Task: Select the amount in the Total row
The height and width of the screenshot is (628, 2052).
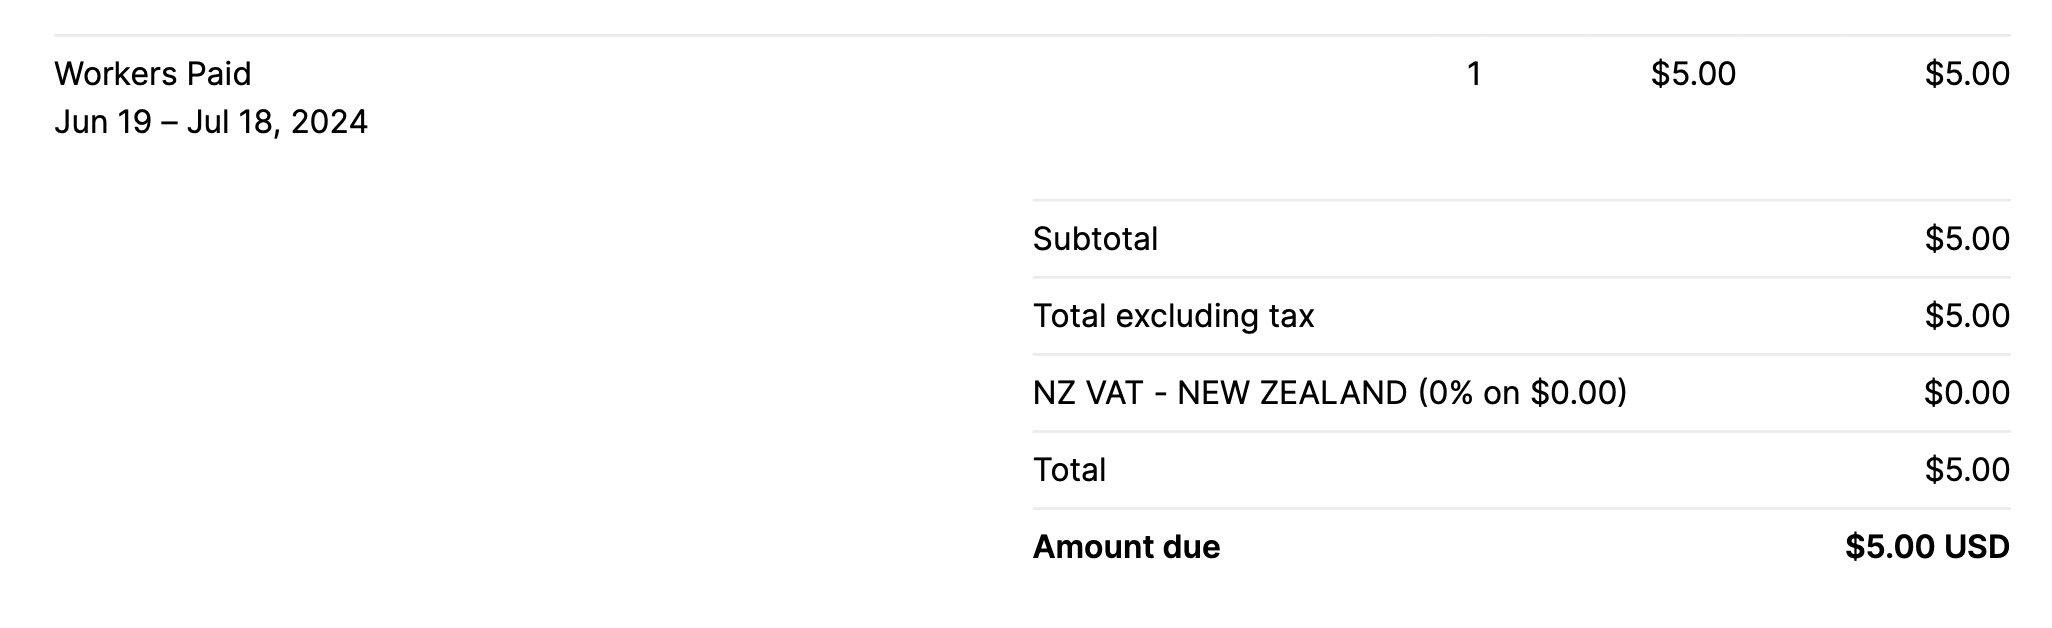Action: point(1966,470)
